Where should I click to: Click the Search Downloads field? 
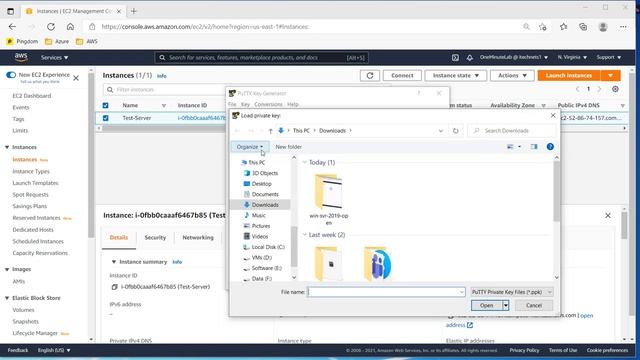[x=513, y=131]
